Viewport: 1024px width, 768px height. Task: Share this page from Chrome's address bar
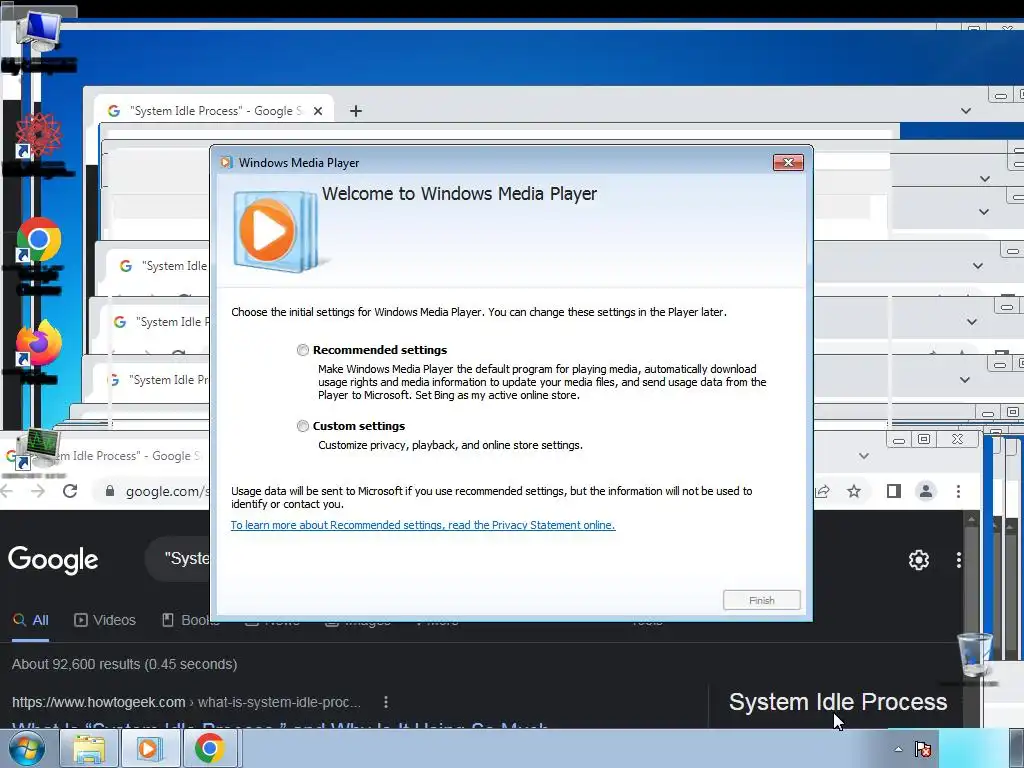tap(823, 491)
